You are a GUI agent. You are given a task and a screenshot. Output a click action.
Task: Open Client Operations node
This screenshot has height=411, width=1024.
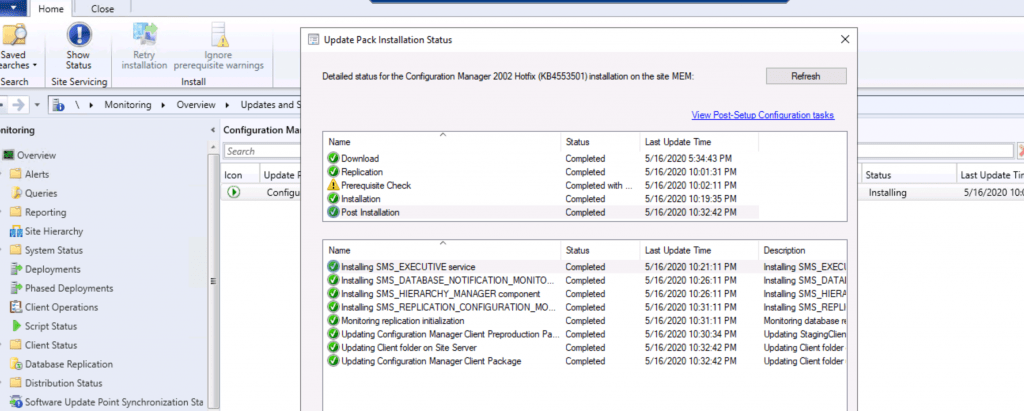point(54,307)
